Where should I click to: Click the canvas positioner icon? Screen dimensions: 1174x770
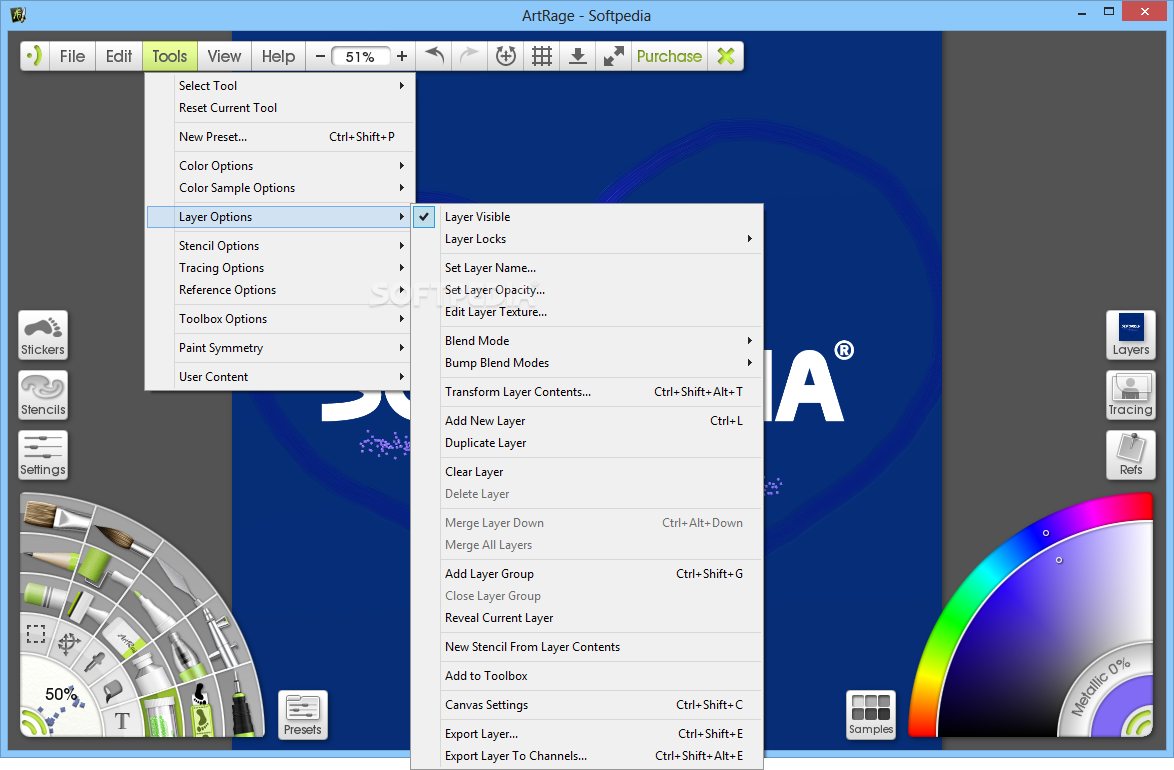click(505, 56)
